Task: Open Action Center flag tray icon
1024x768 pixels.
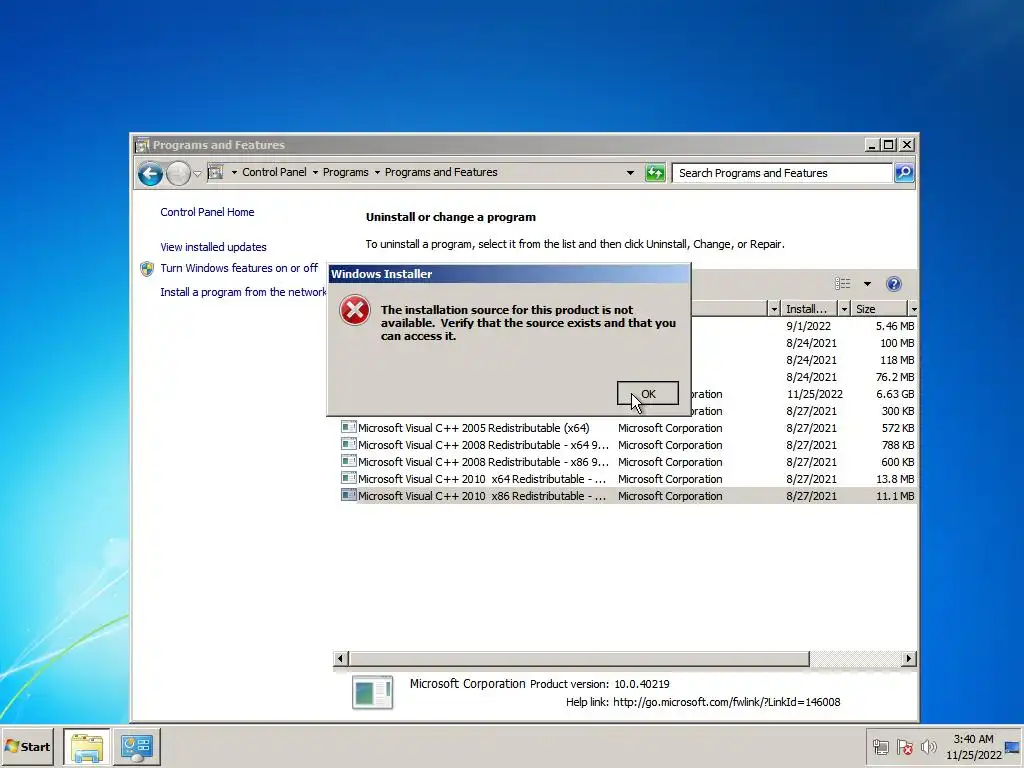Action: tap(904, 747)
